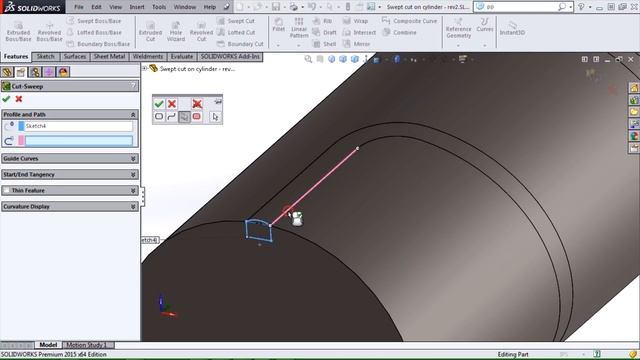Click the Extruded Cut tool

point(150,31)
